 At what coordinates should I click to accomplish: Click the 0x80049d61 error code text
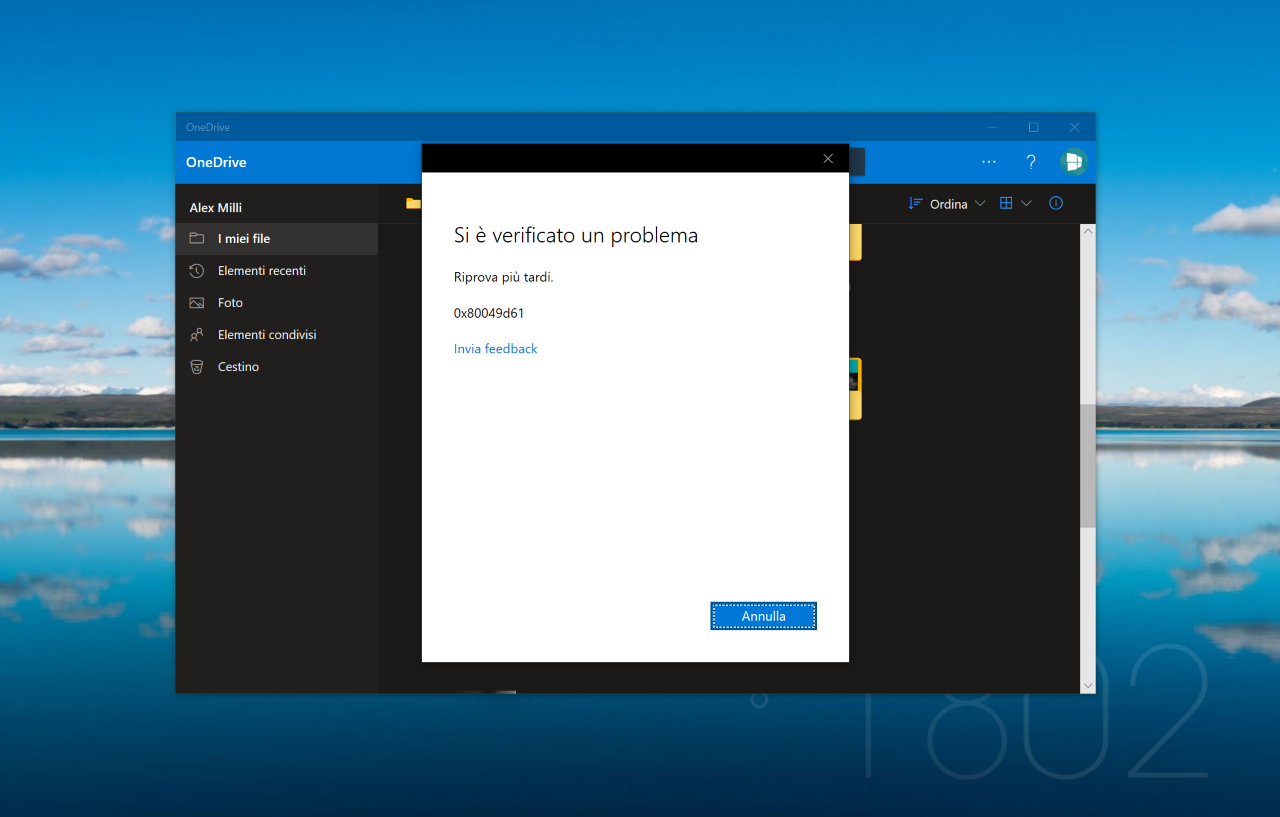click(489, 313)
